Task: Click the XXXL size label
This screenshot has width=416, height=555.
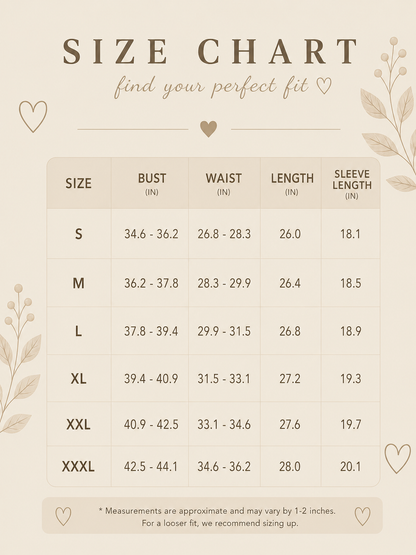Action: click(78, 466)
